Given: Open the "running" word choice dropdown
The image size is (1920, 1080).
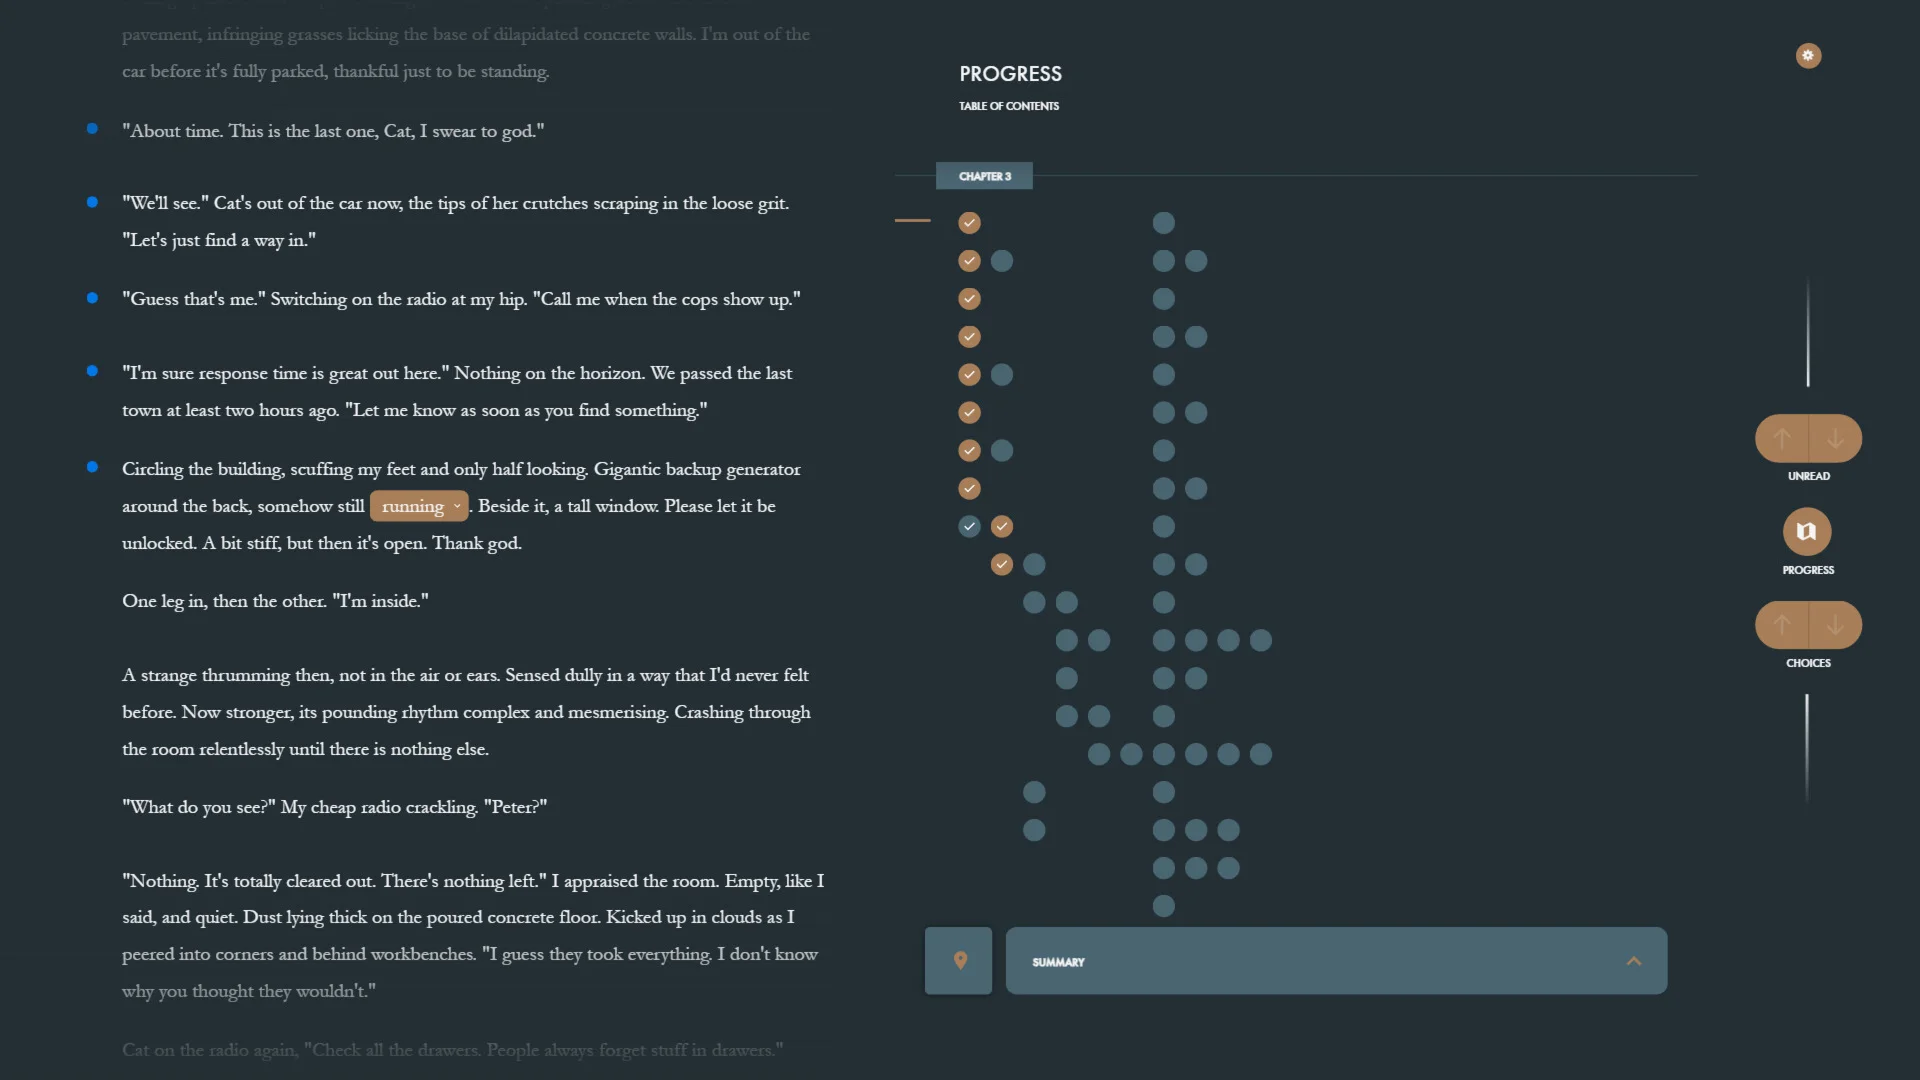Looking at the screenshot, I should (x=419, y=506).
